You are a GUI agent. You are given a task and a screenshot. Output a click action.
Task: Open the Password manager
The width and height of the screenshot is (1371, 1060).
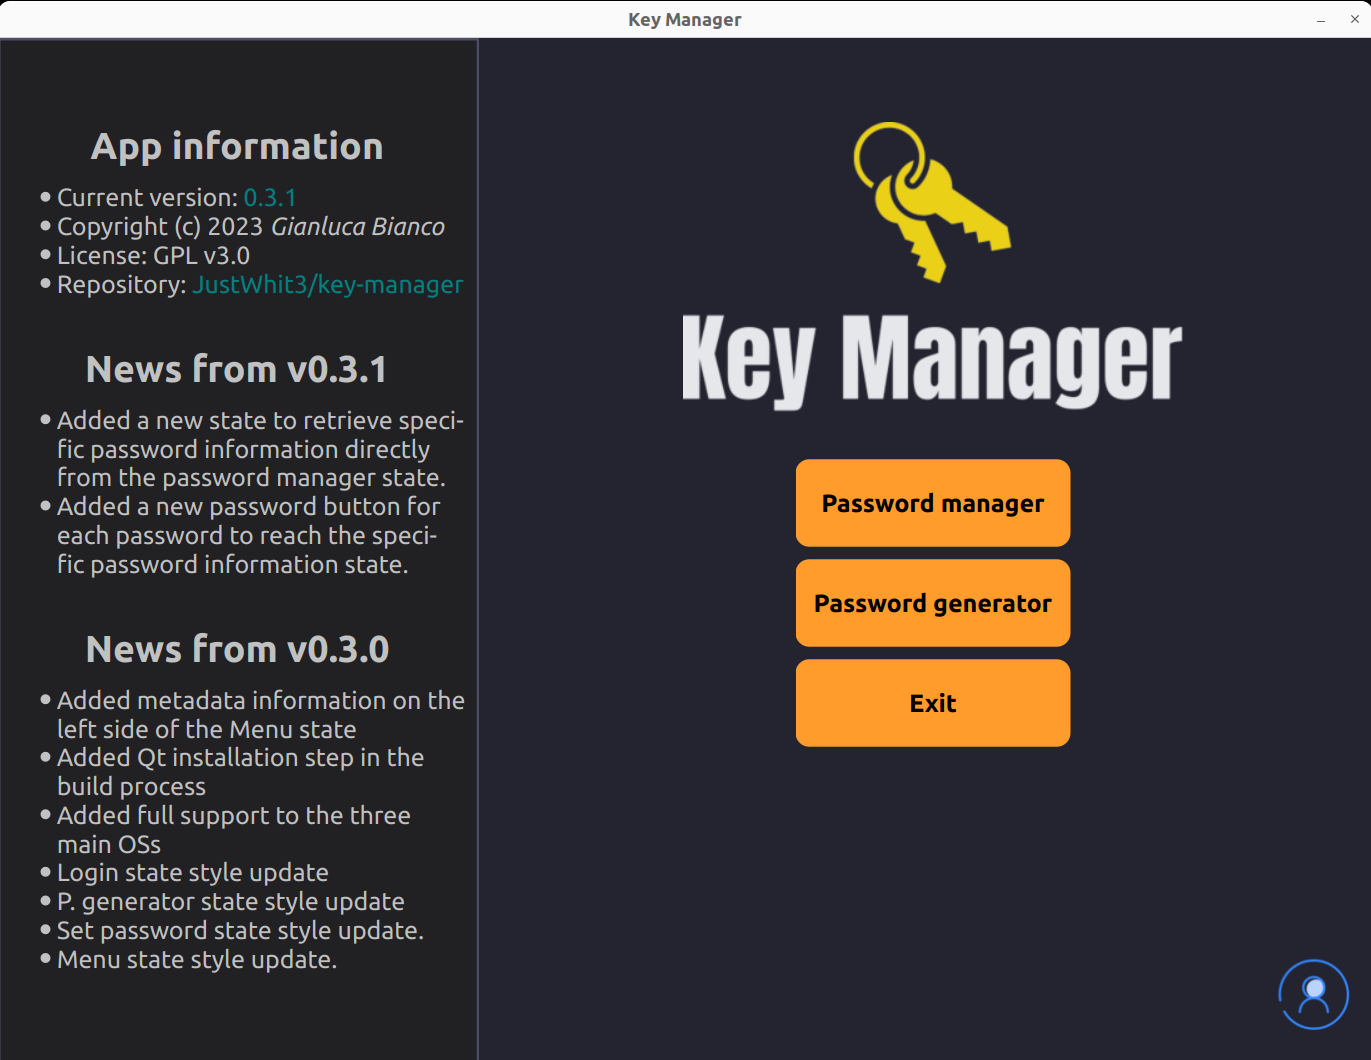point(932,503)
